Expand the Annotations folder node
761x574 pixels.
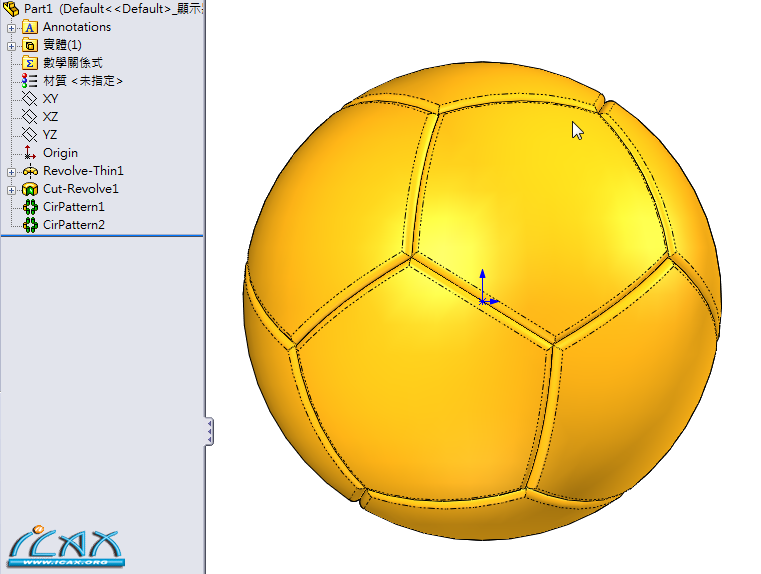[x=11, y=28]
